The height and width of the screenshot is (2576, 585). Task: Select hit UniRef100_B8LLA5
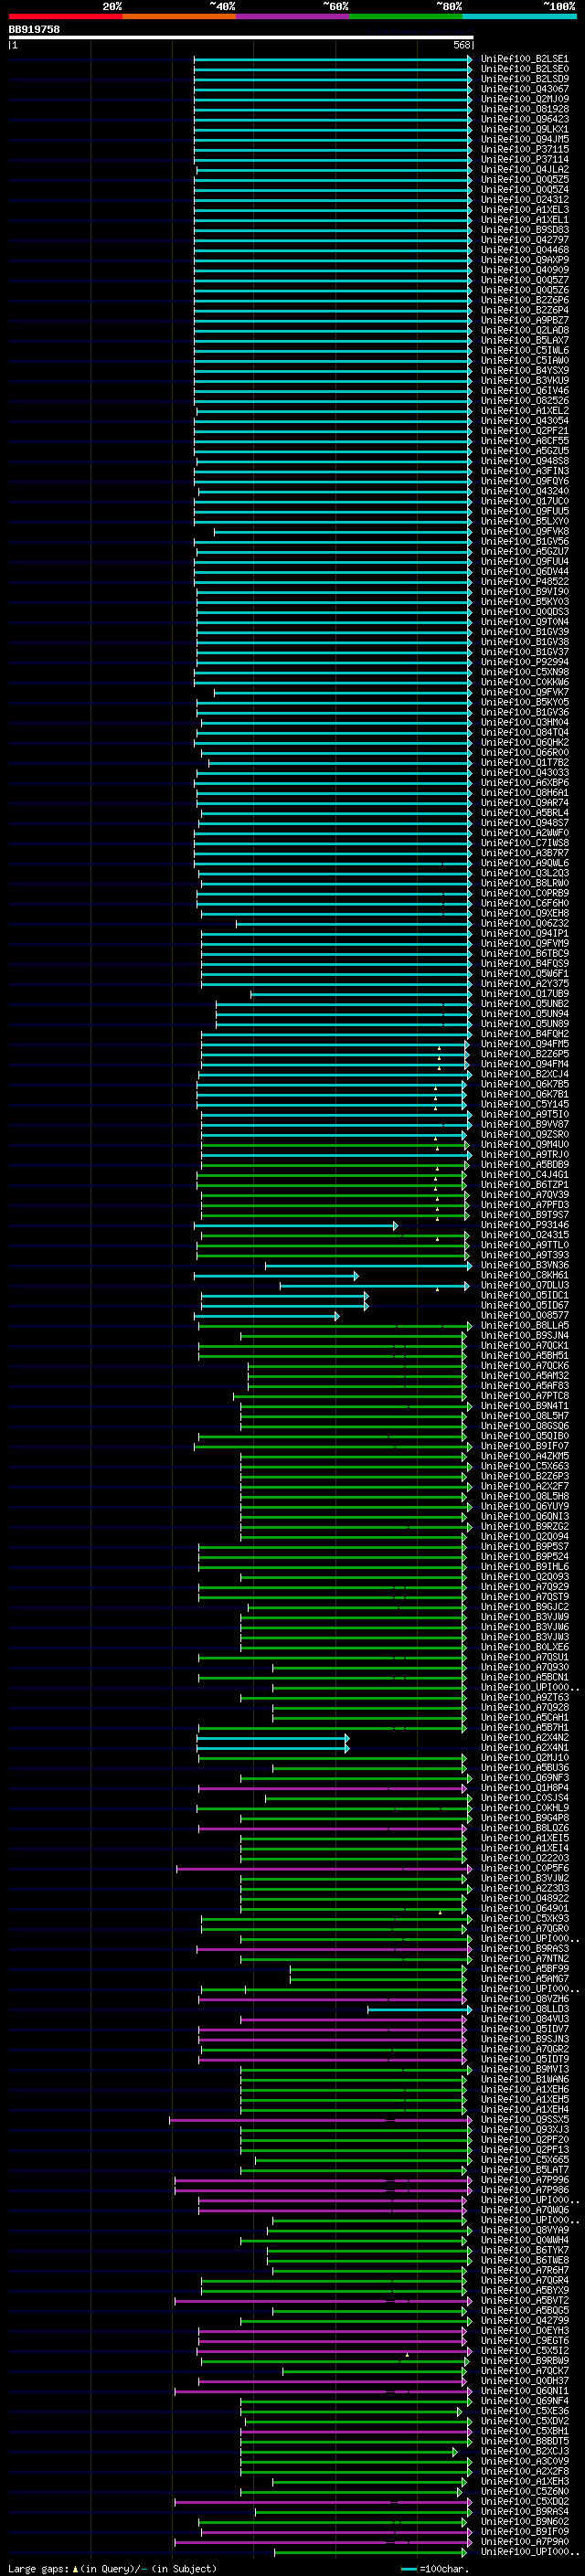[524, 1325]
